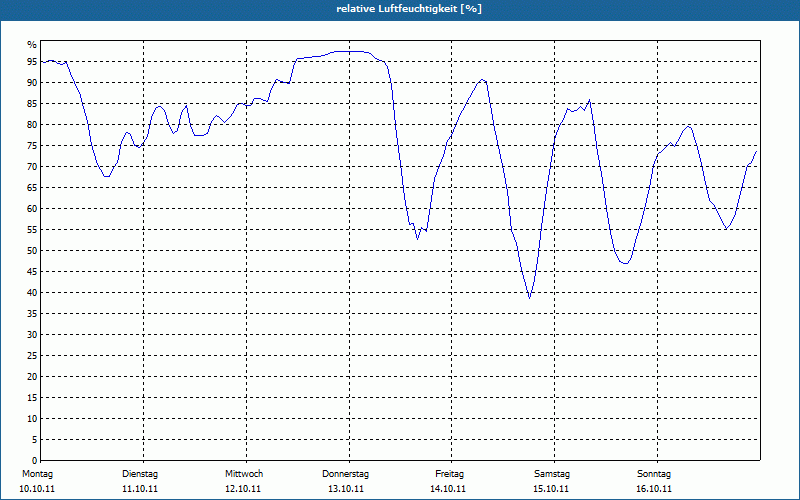Screen dimensions: 800x500
Task: Click the y-axis value "95"
Action: [32, 62]
